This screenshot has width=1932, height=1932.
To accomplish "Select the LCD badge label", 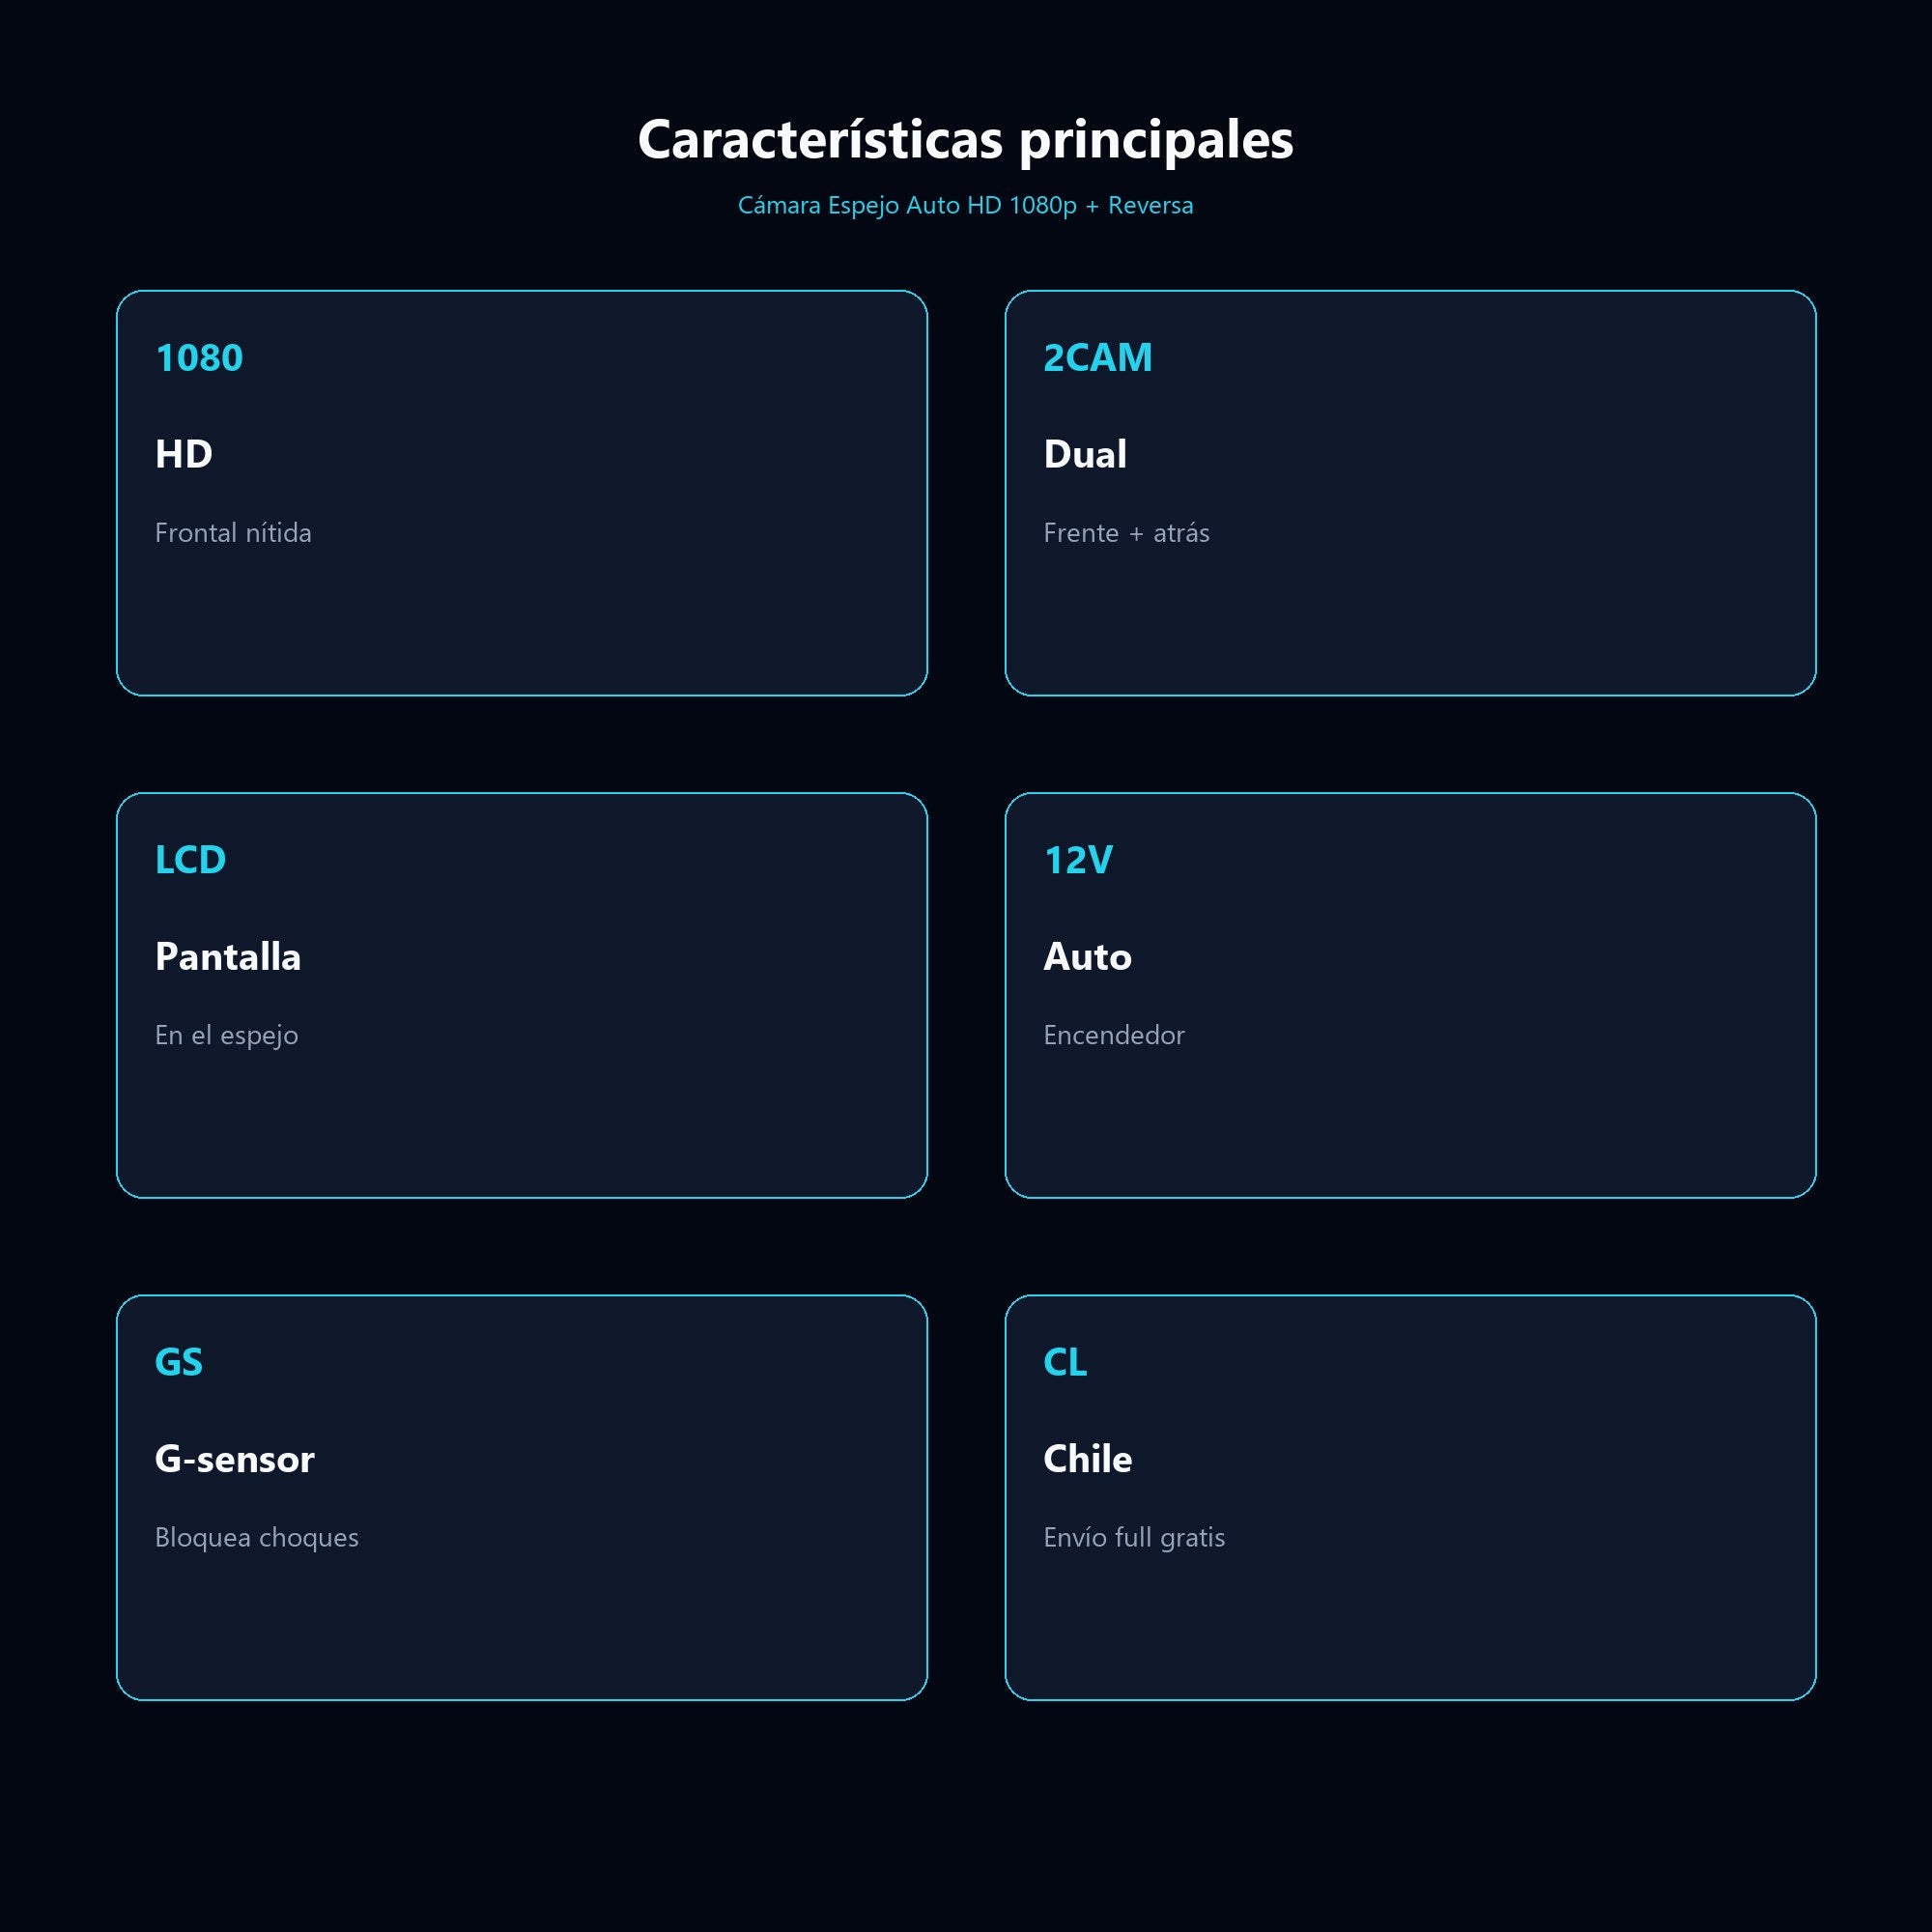I will [190, 860].
